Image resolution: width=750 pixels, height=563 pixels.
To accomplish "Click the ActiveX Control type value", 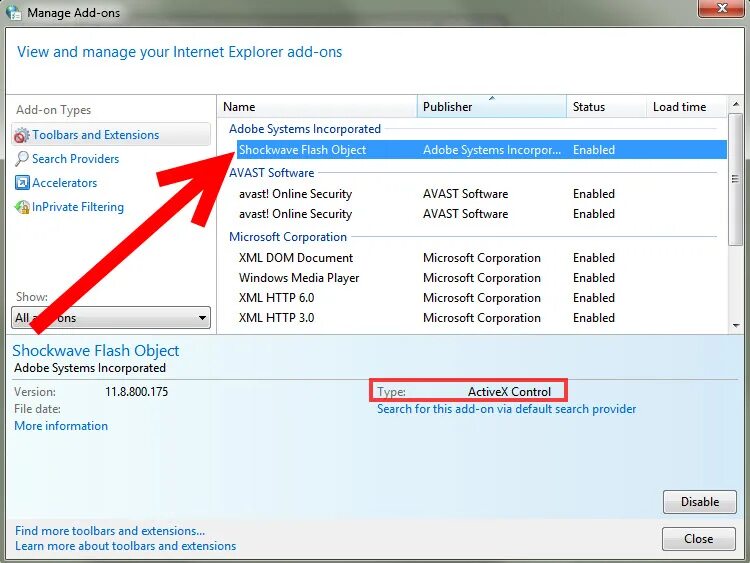I will (509, 392).
